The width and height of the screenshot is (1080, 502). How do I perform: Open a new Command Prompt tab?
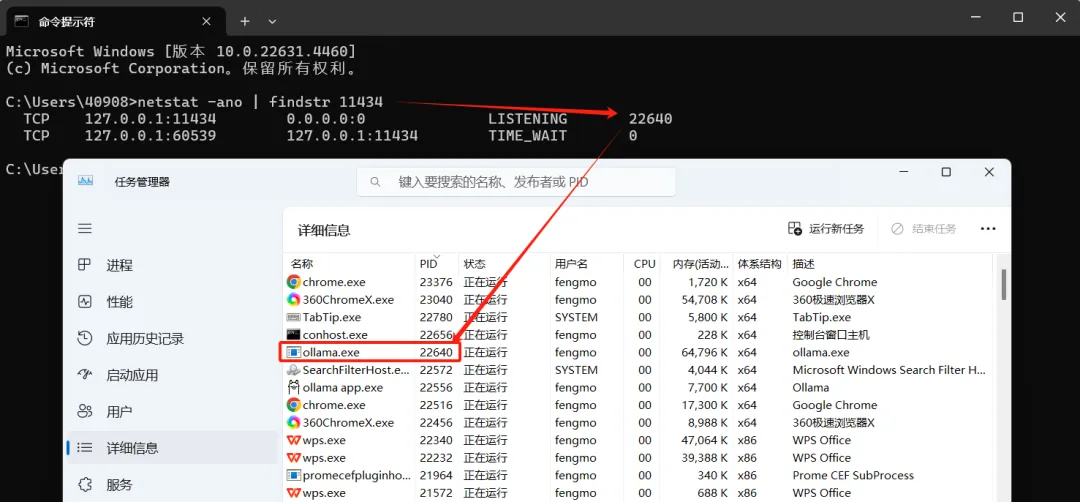tap(244, 21)
